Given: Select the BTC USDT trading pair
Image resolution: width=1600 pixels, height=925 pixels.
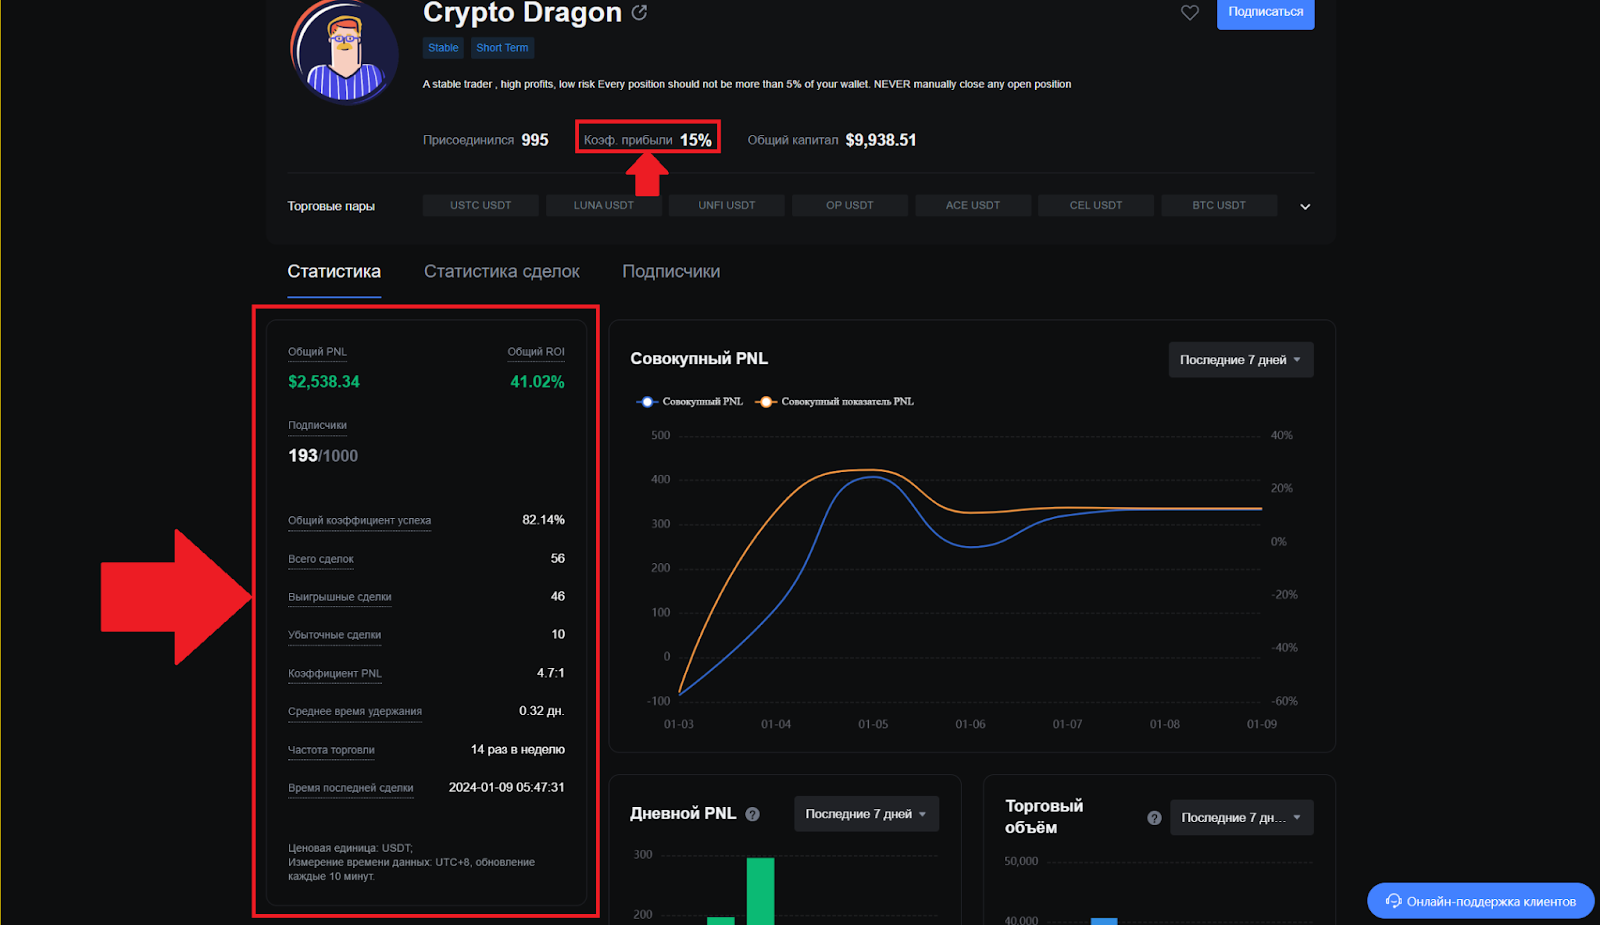Looking at the screenshot, I should point(1218,206).
